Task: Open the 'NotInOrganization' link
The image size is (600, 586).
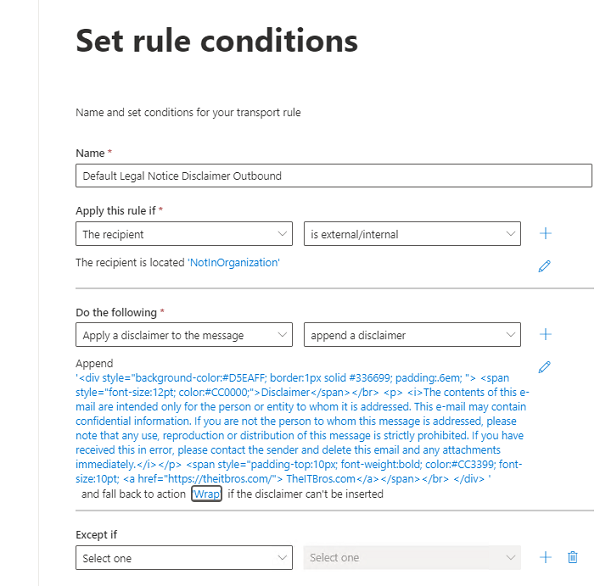Action: (x=234, y=263)
